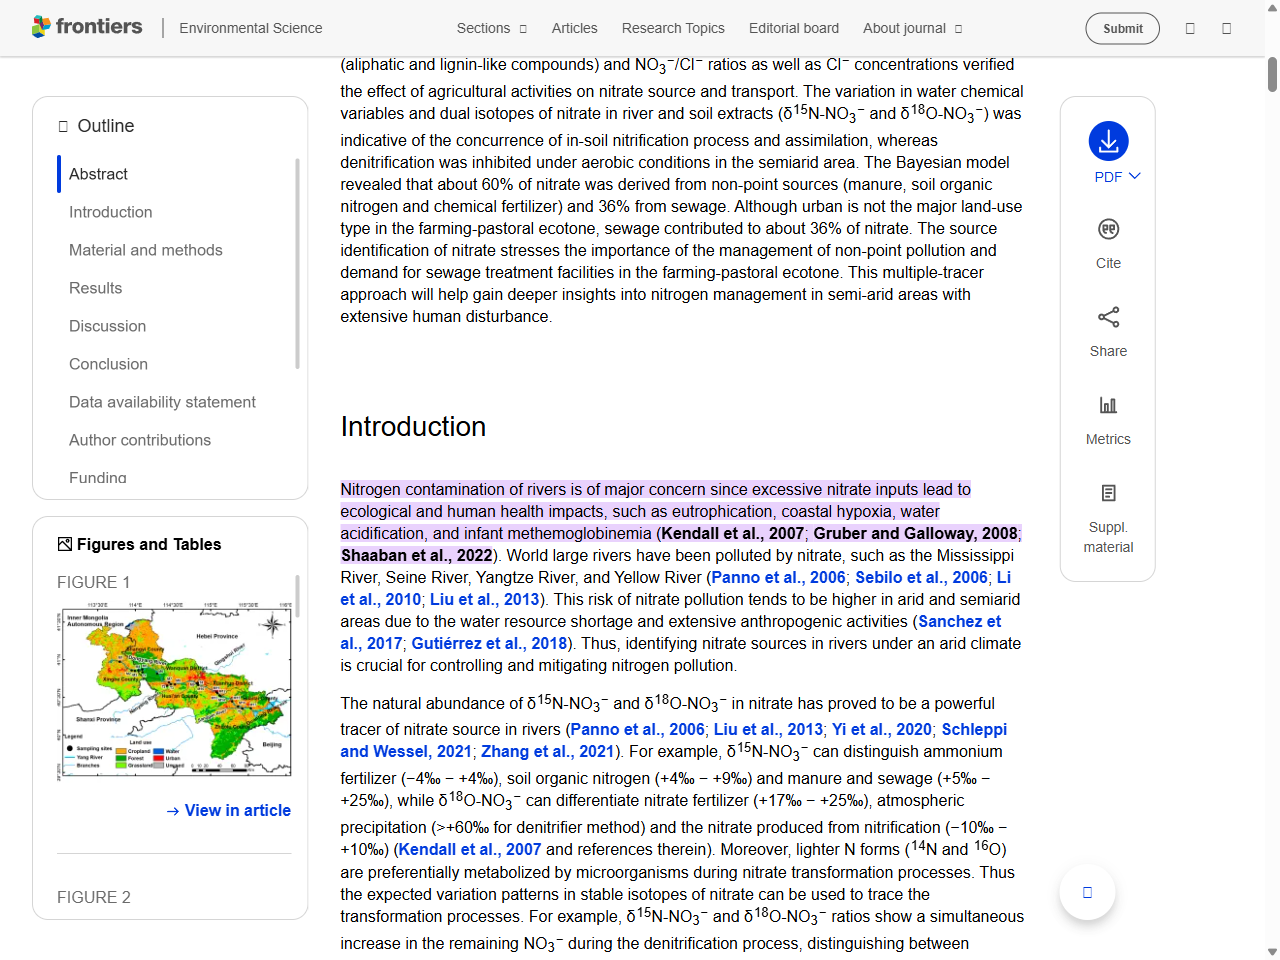Viewport: 1280px width, 960px height.
Task: Click the Cite quotation icon
Action: pos(1108,229)
